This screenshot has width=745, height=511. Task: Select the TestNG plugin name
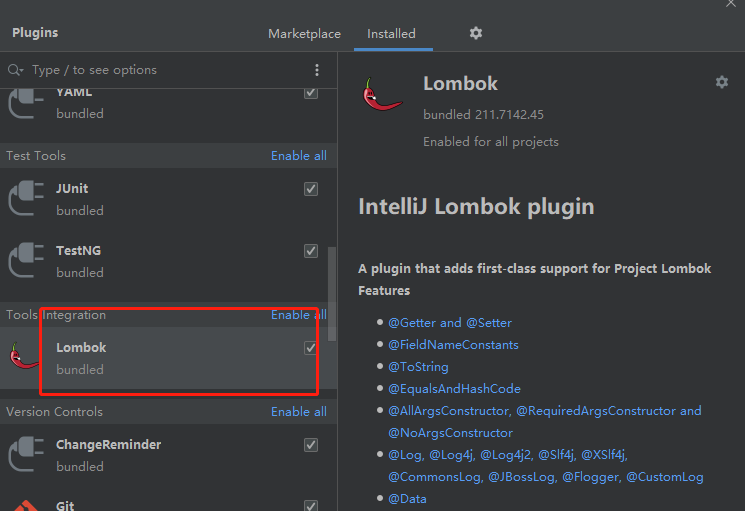[x=78, y=251]
